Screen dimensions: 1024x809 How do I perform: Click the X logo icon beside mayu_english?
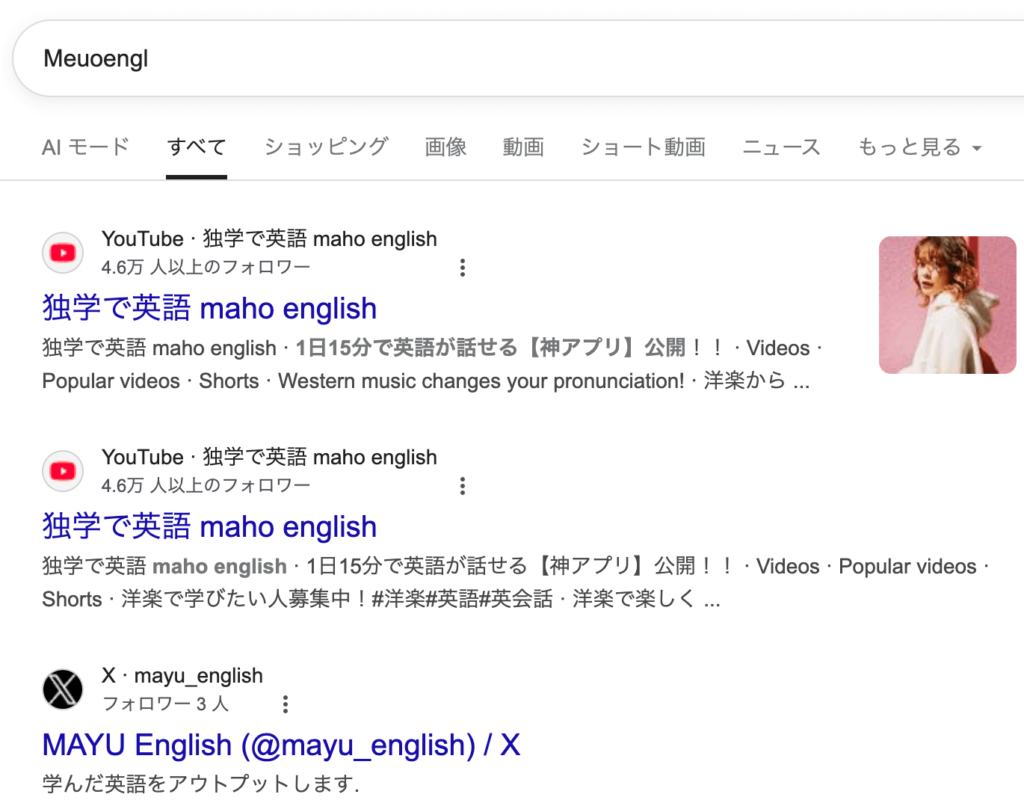point(63,689)
